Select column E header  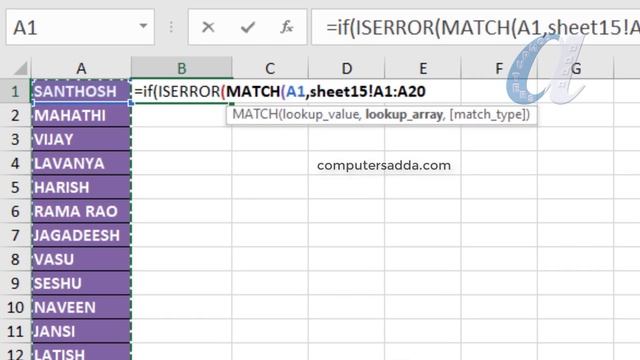click(x=423, y=68)
